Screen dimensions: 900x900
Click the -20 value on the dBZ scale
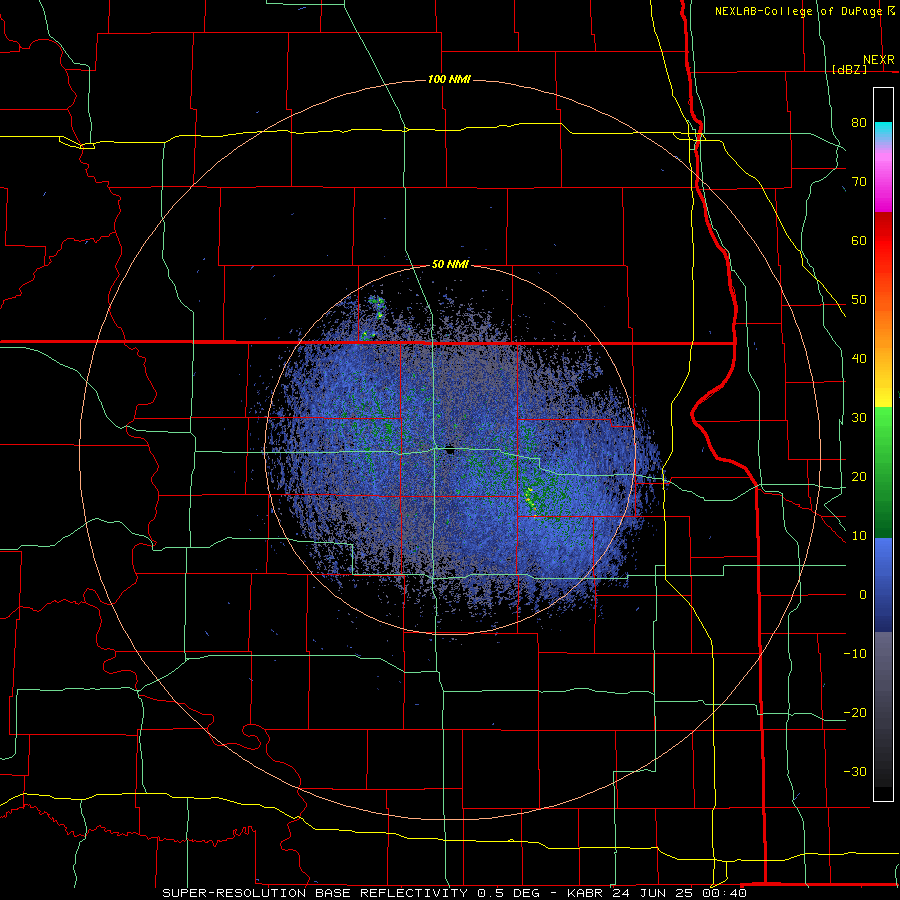[x=855, y=712]
